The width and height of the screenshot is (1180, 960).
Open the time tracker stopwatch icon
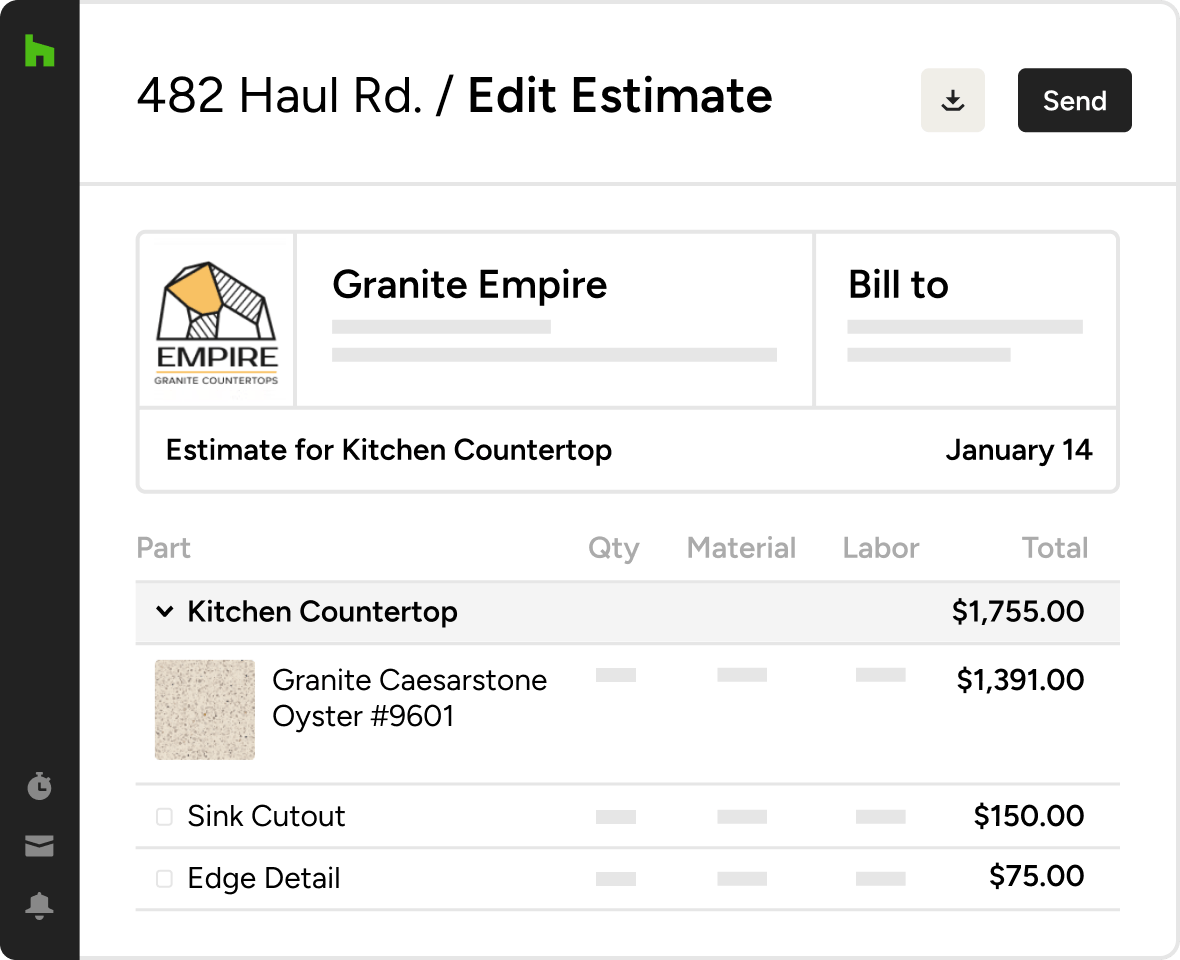click(x=39, y=787)
